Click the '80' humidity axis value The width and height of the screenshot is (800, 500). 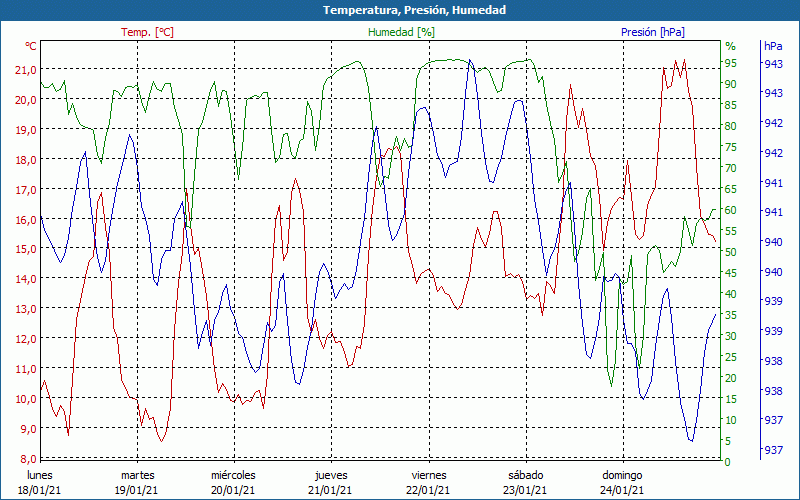pos(731,126)
